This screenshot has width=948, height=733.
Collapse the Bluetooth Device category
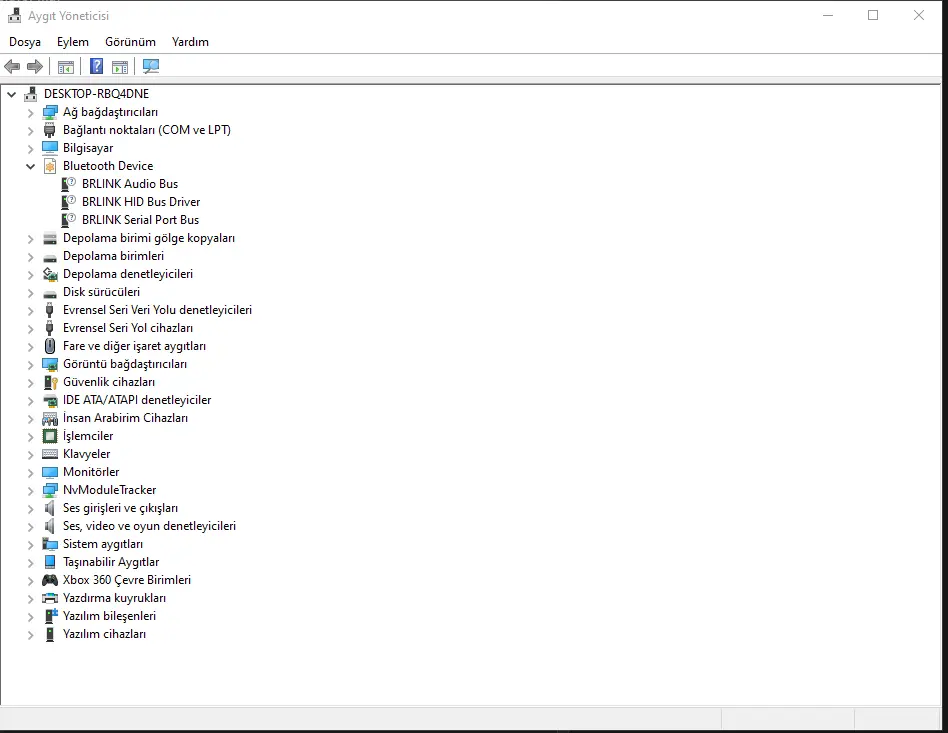(x=30, y=166)
